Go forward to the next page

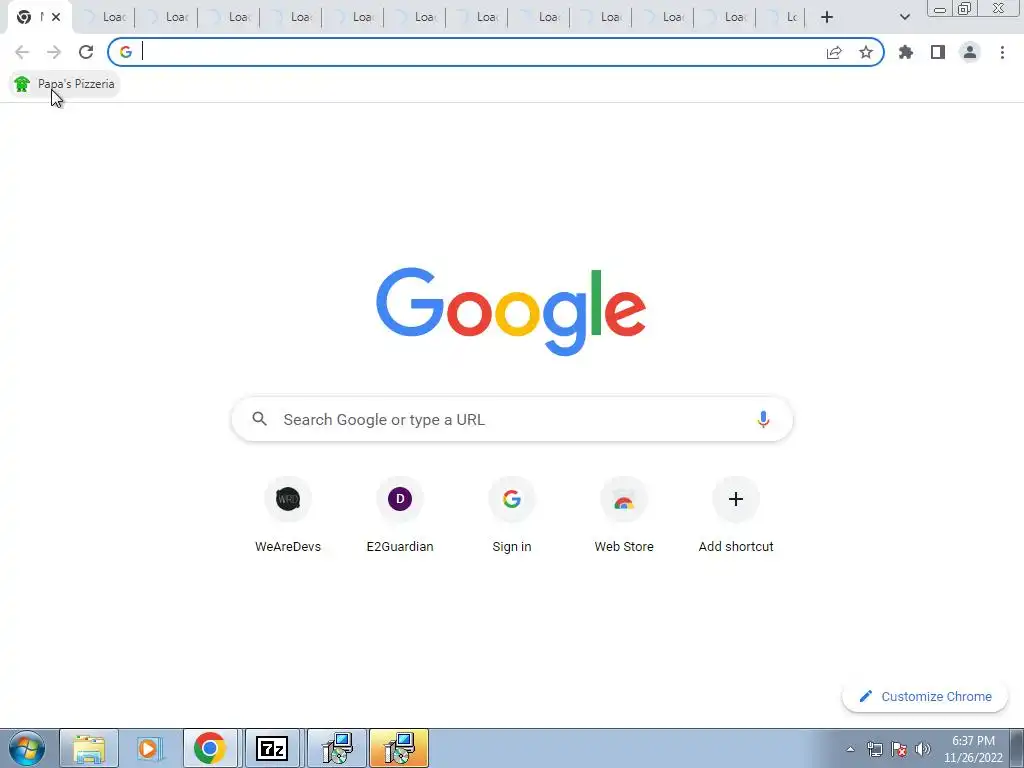[x=54, y=52]
